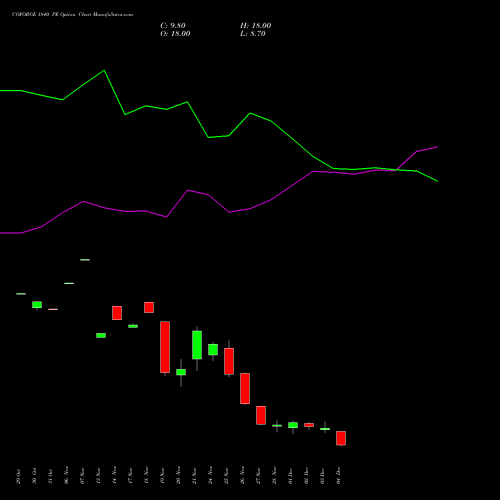Click the red candle above 27 Nov

(261, 415)
